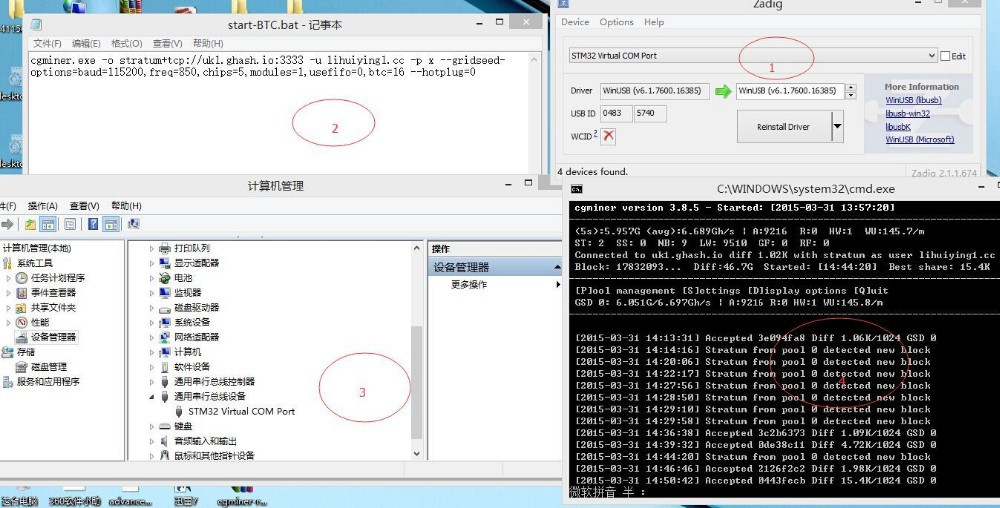
Task: Click the scan hardware icon in toolbar
Action: pos(133,224)
